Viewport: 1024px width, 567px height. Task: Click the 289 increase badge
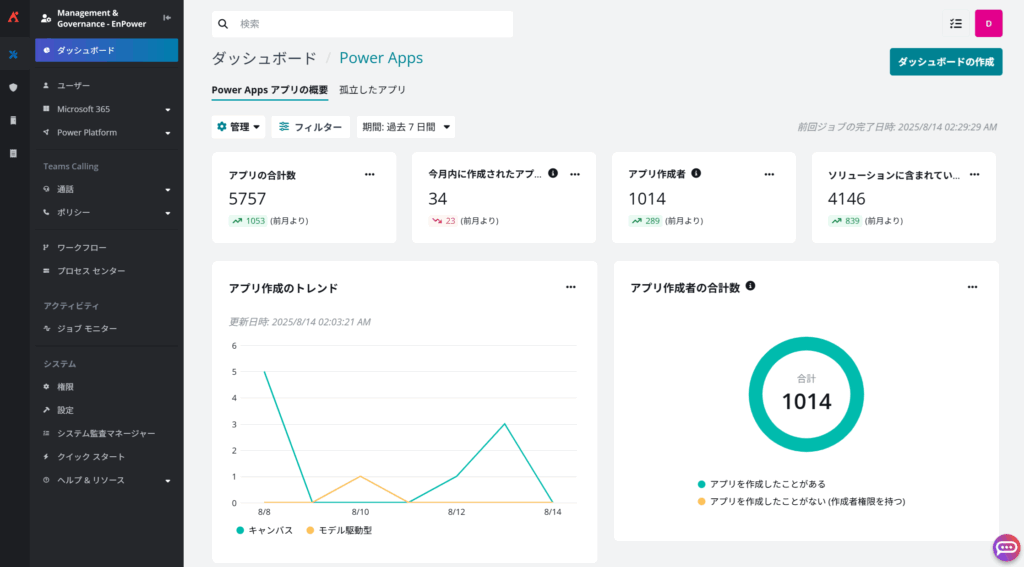pos(645,221)
